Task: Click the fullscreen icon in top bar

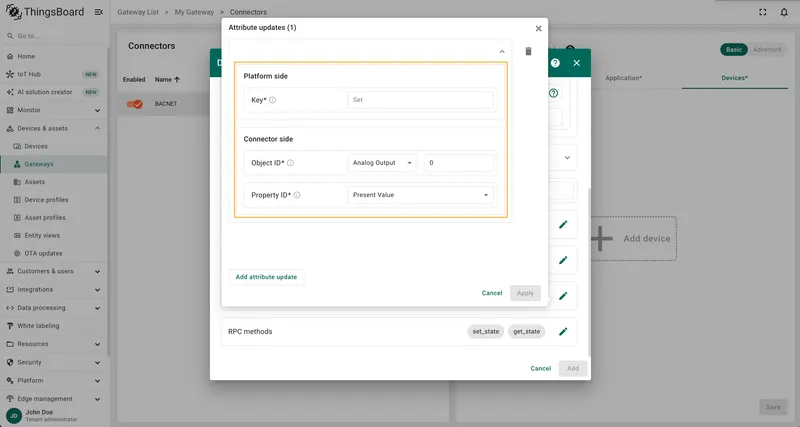Action: pyautogui.click(x=763, y=12)
